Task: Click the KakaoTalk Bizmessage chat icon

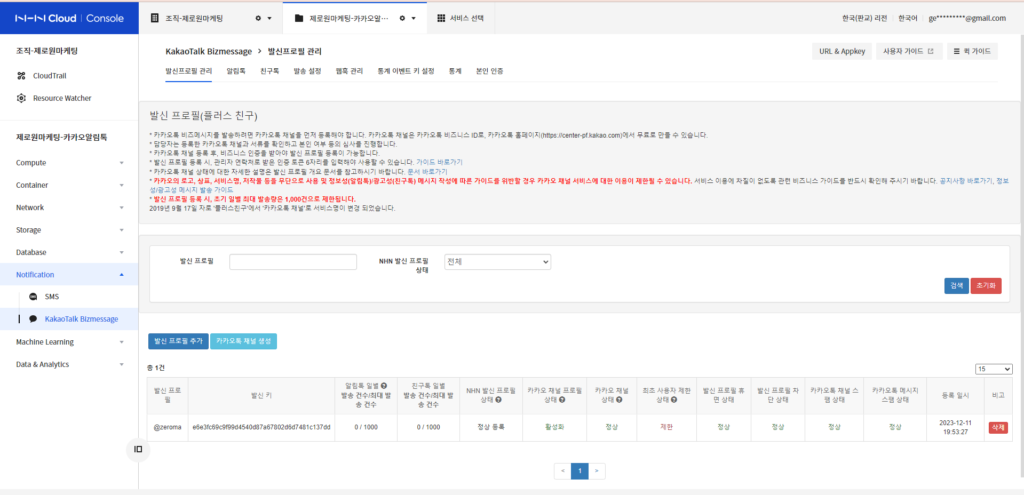Action: [33, 319]
